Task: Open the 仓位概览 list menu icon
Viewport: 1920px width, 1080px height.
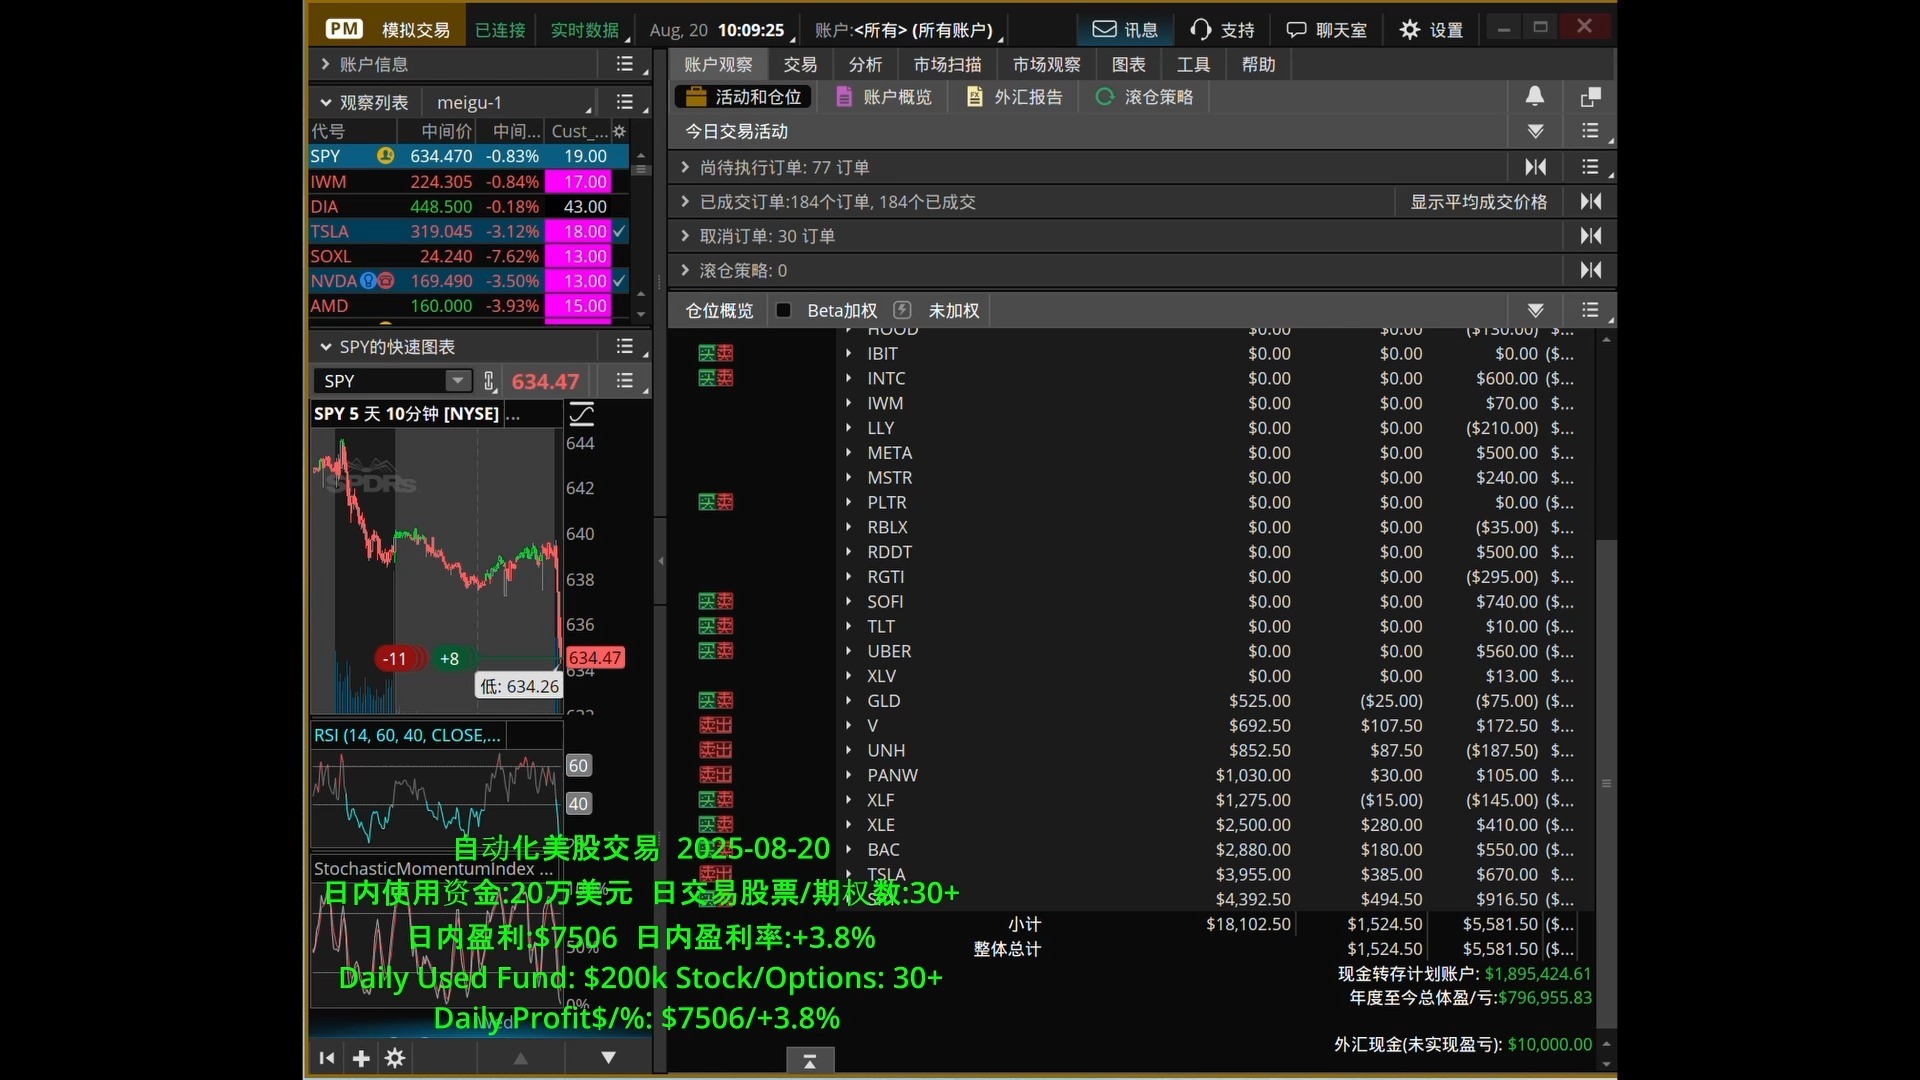Action: 1591,310
